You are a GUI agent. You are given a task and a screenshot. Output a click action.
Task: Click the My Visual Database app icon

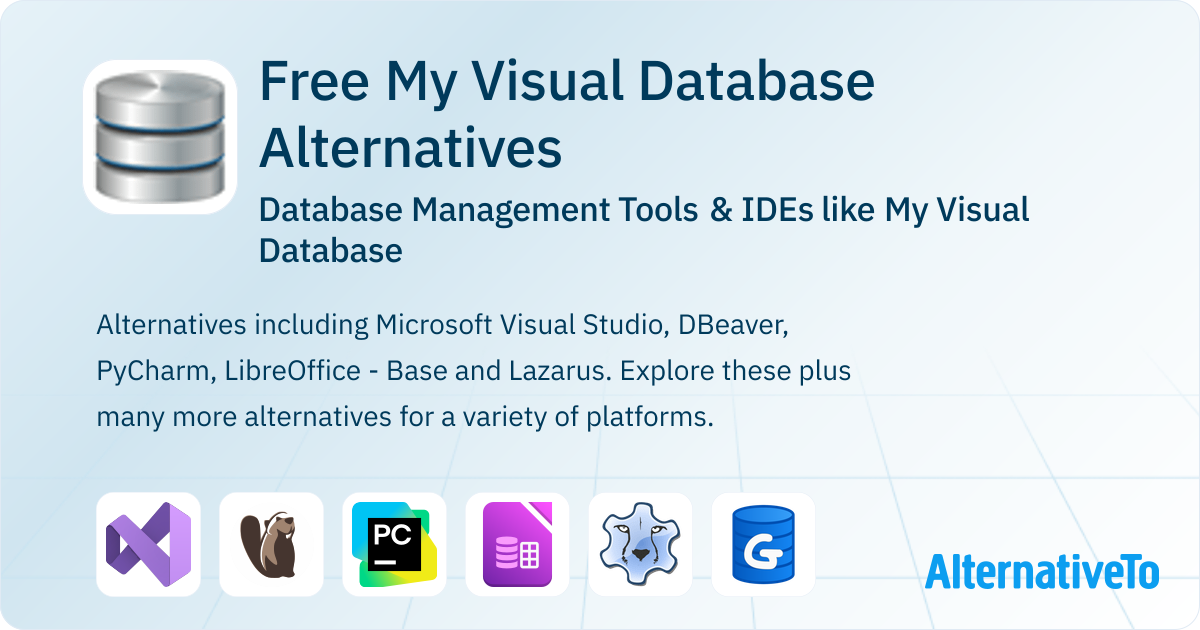[160, 137]
